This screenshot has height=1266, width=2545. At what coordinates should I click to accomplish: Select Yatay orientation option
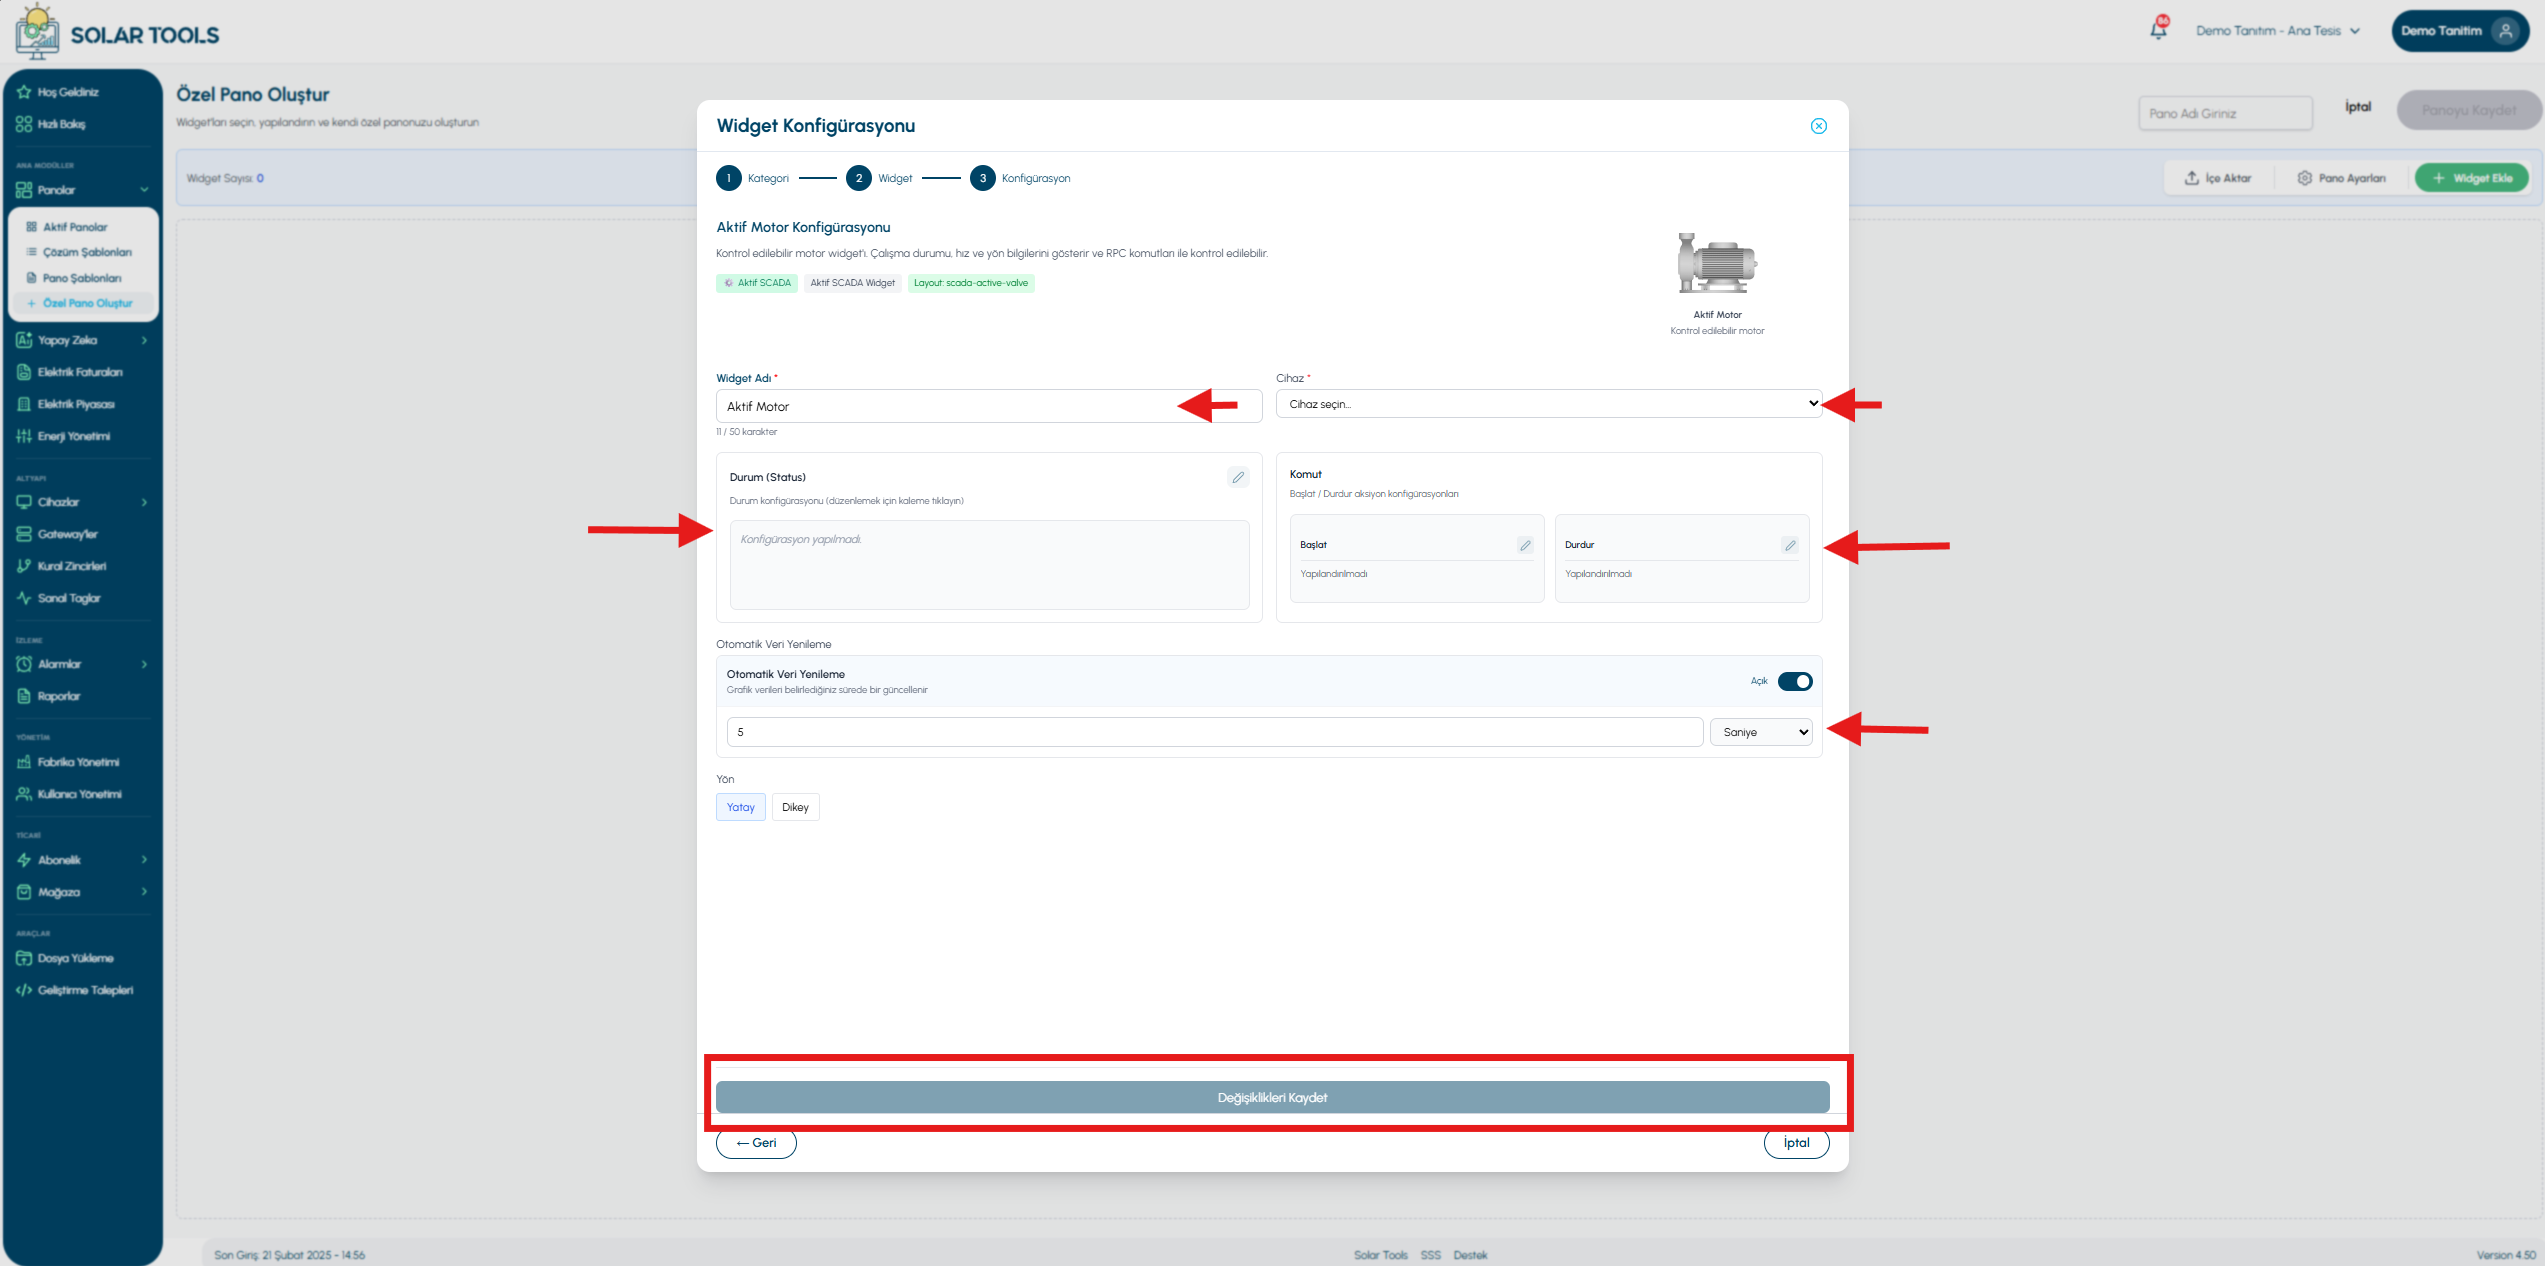coord(741,807)
